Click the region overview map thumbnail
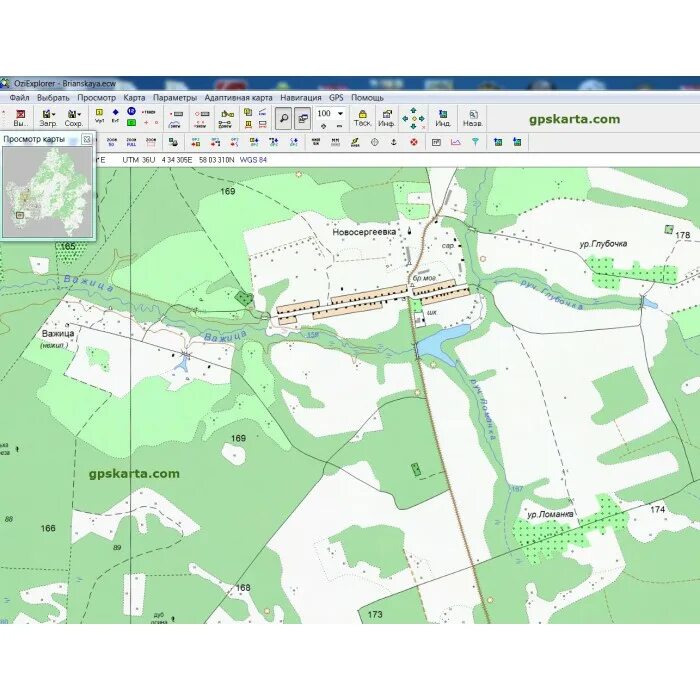This screenshot has width=700, height=700. (48, 192)
